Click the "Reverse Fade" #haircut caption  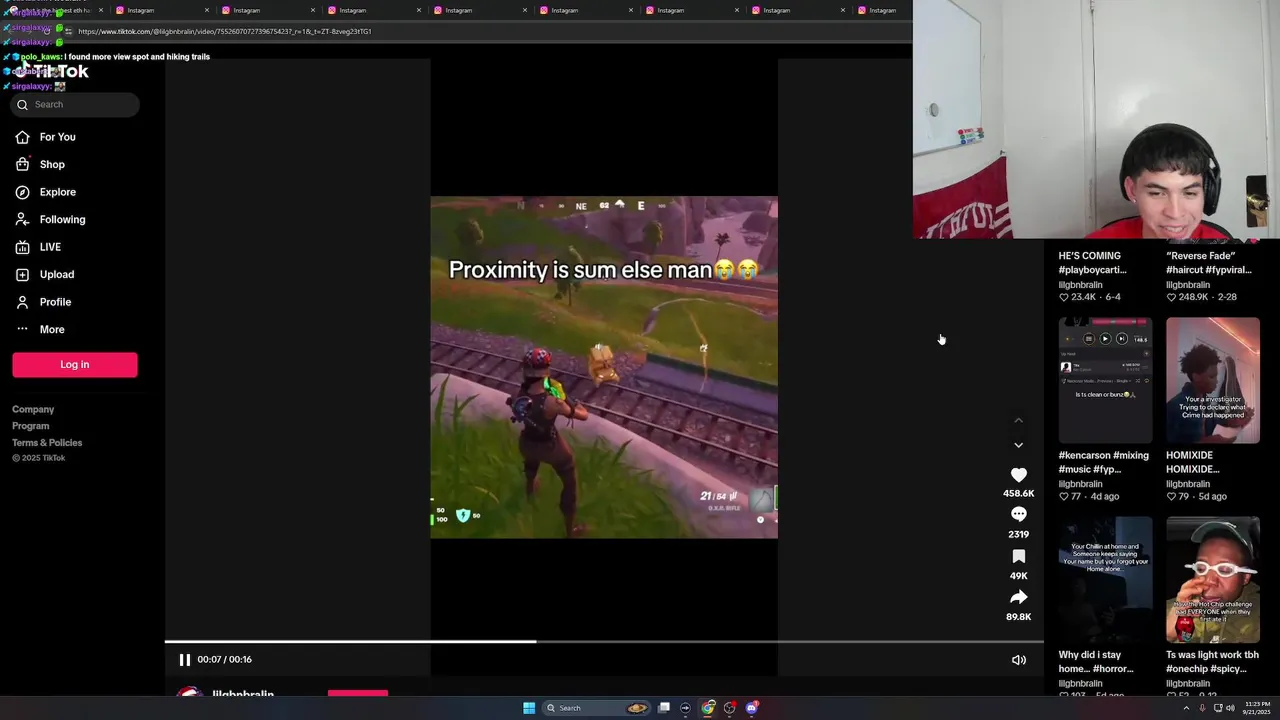[1208, 262]
